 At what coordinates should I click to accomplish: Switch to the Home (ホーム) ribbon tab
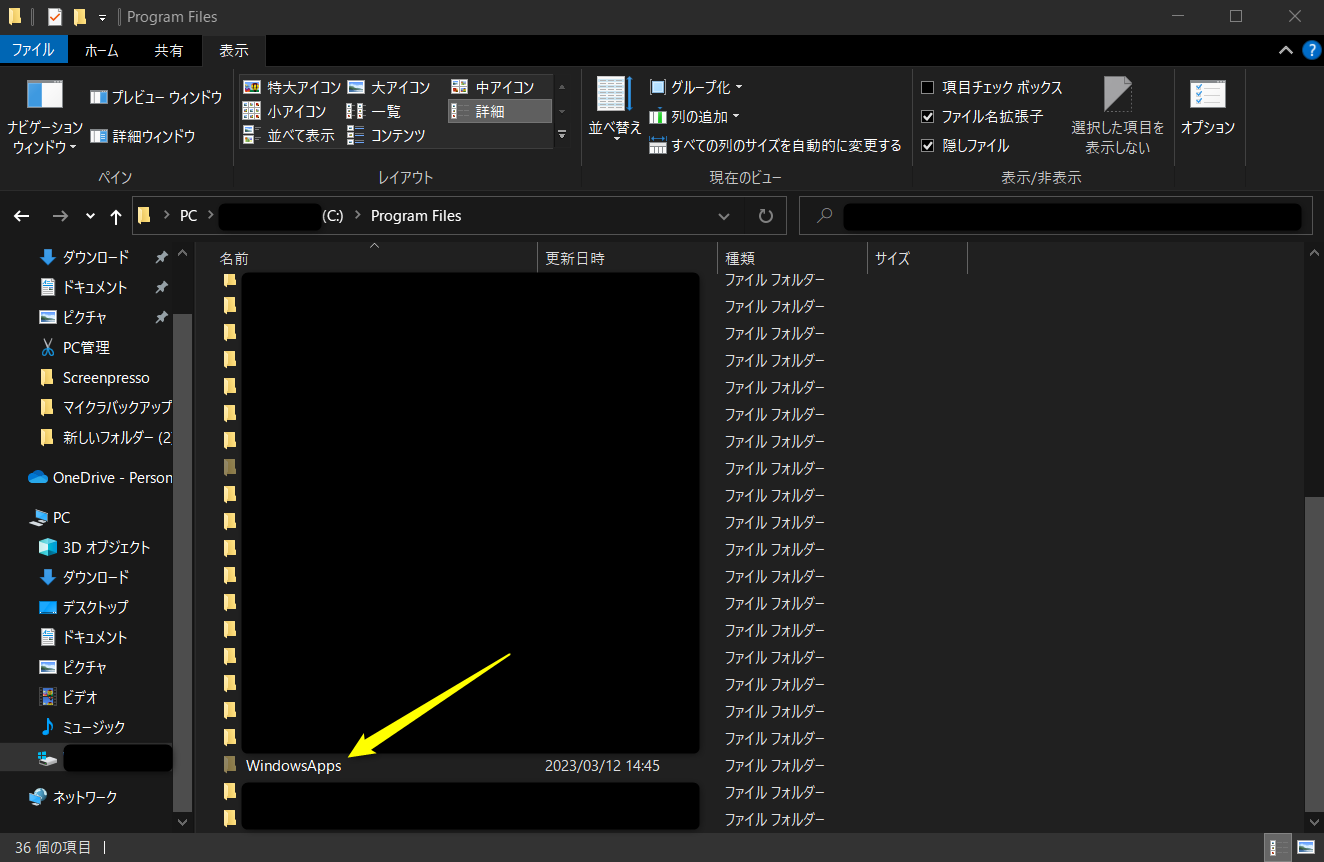point(101,50)
